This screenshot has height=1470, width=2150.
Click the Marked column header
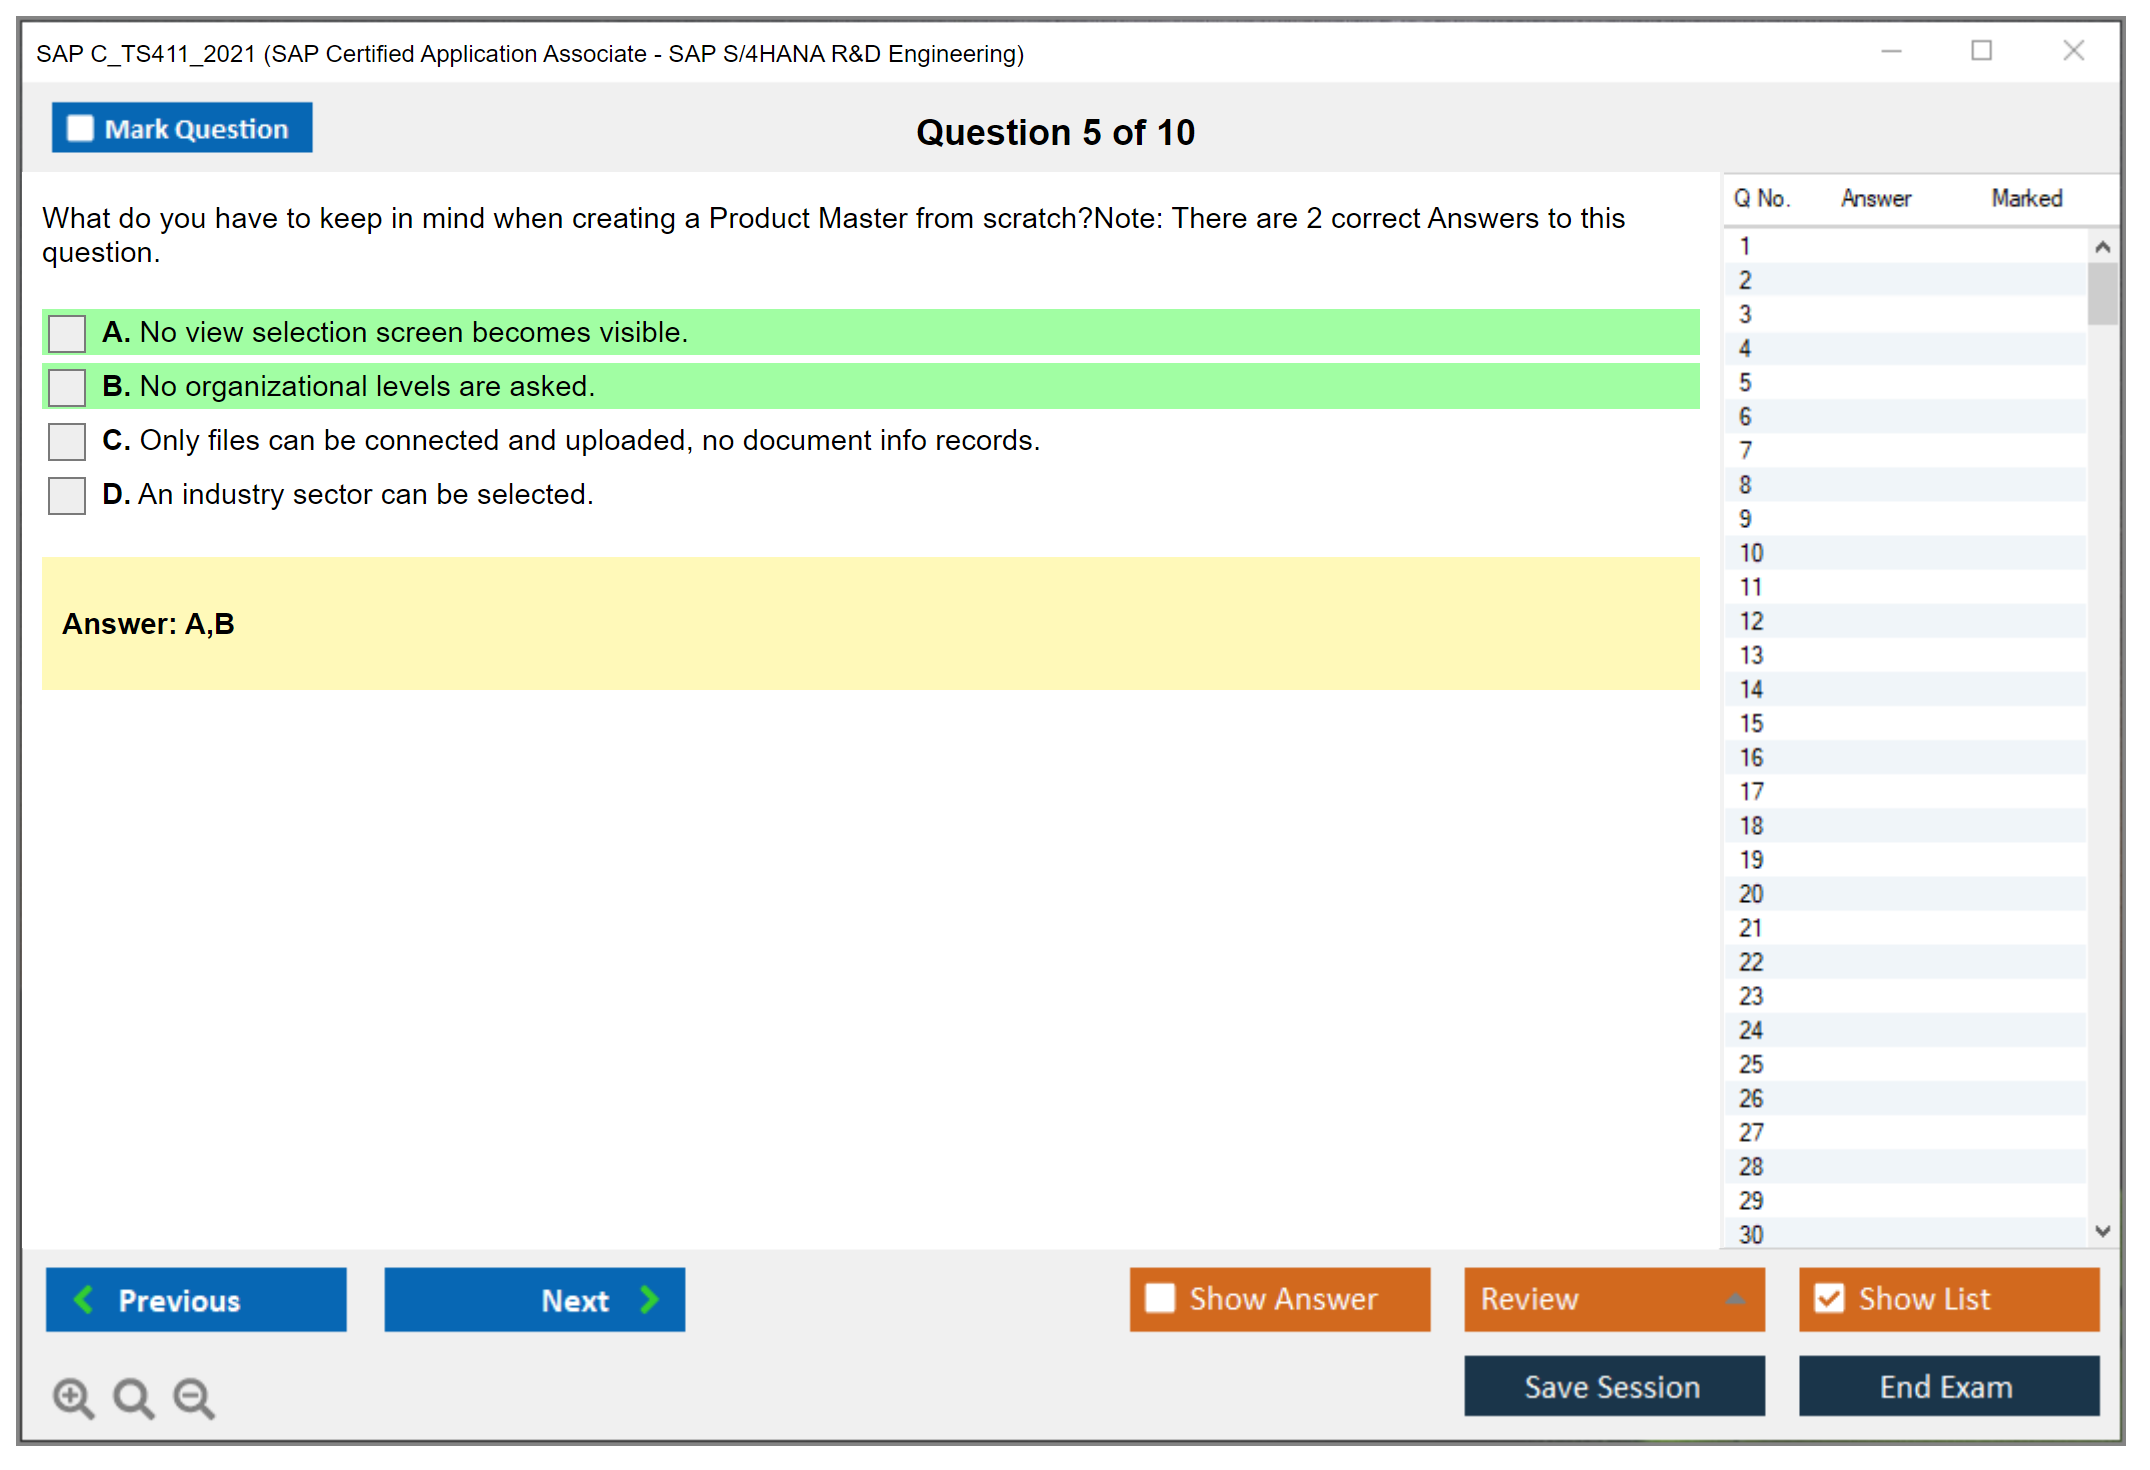coord(2026,198)
